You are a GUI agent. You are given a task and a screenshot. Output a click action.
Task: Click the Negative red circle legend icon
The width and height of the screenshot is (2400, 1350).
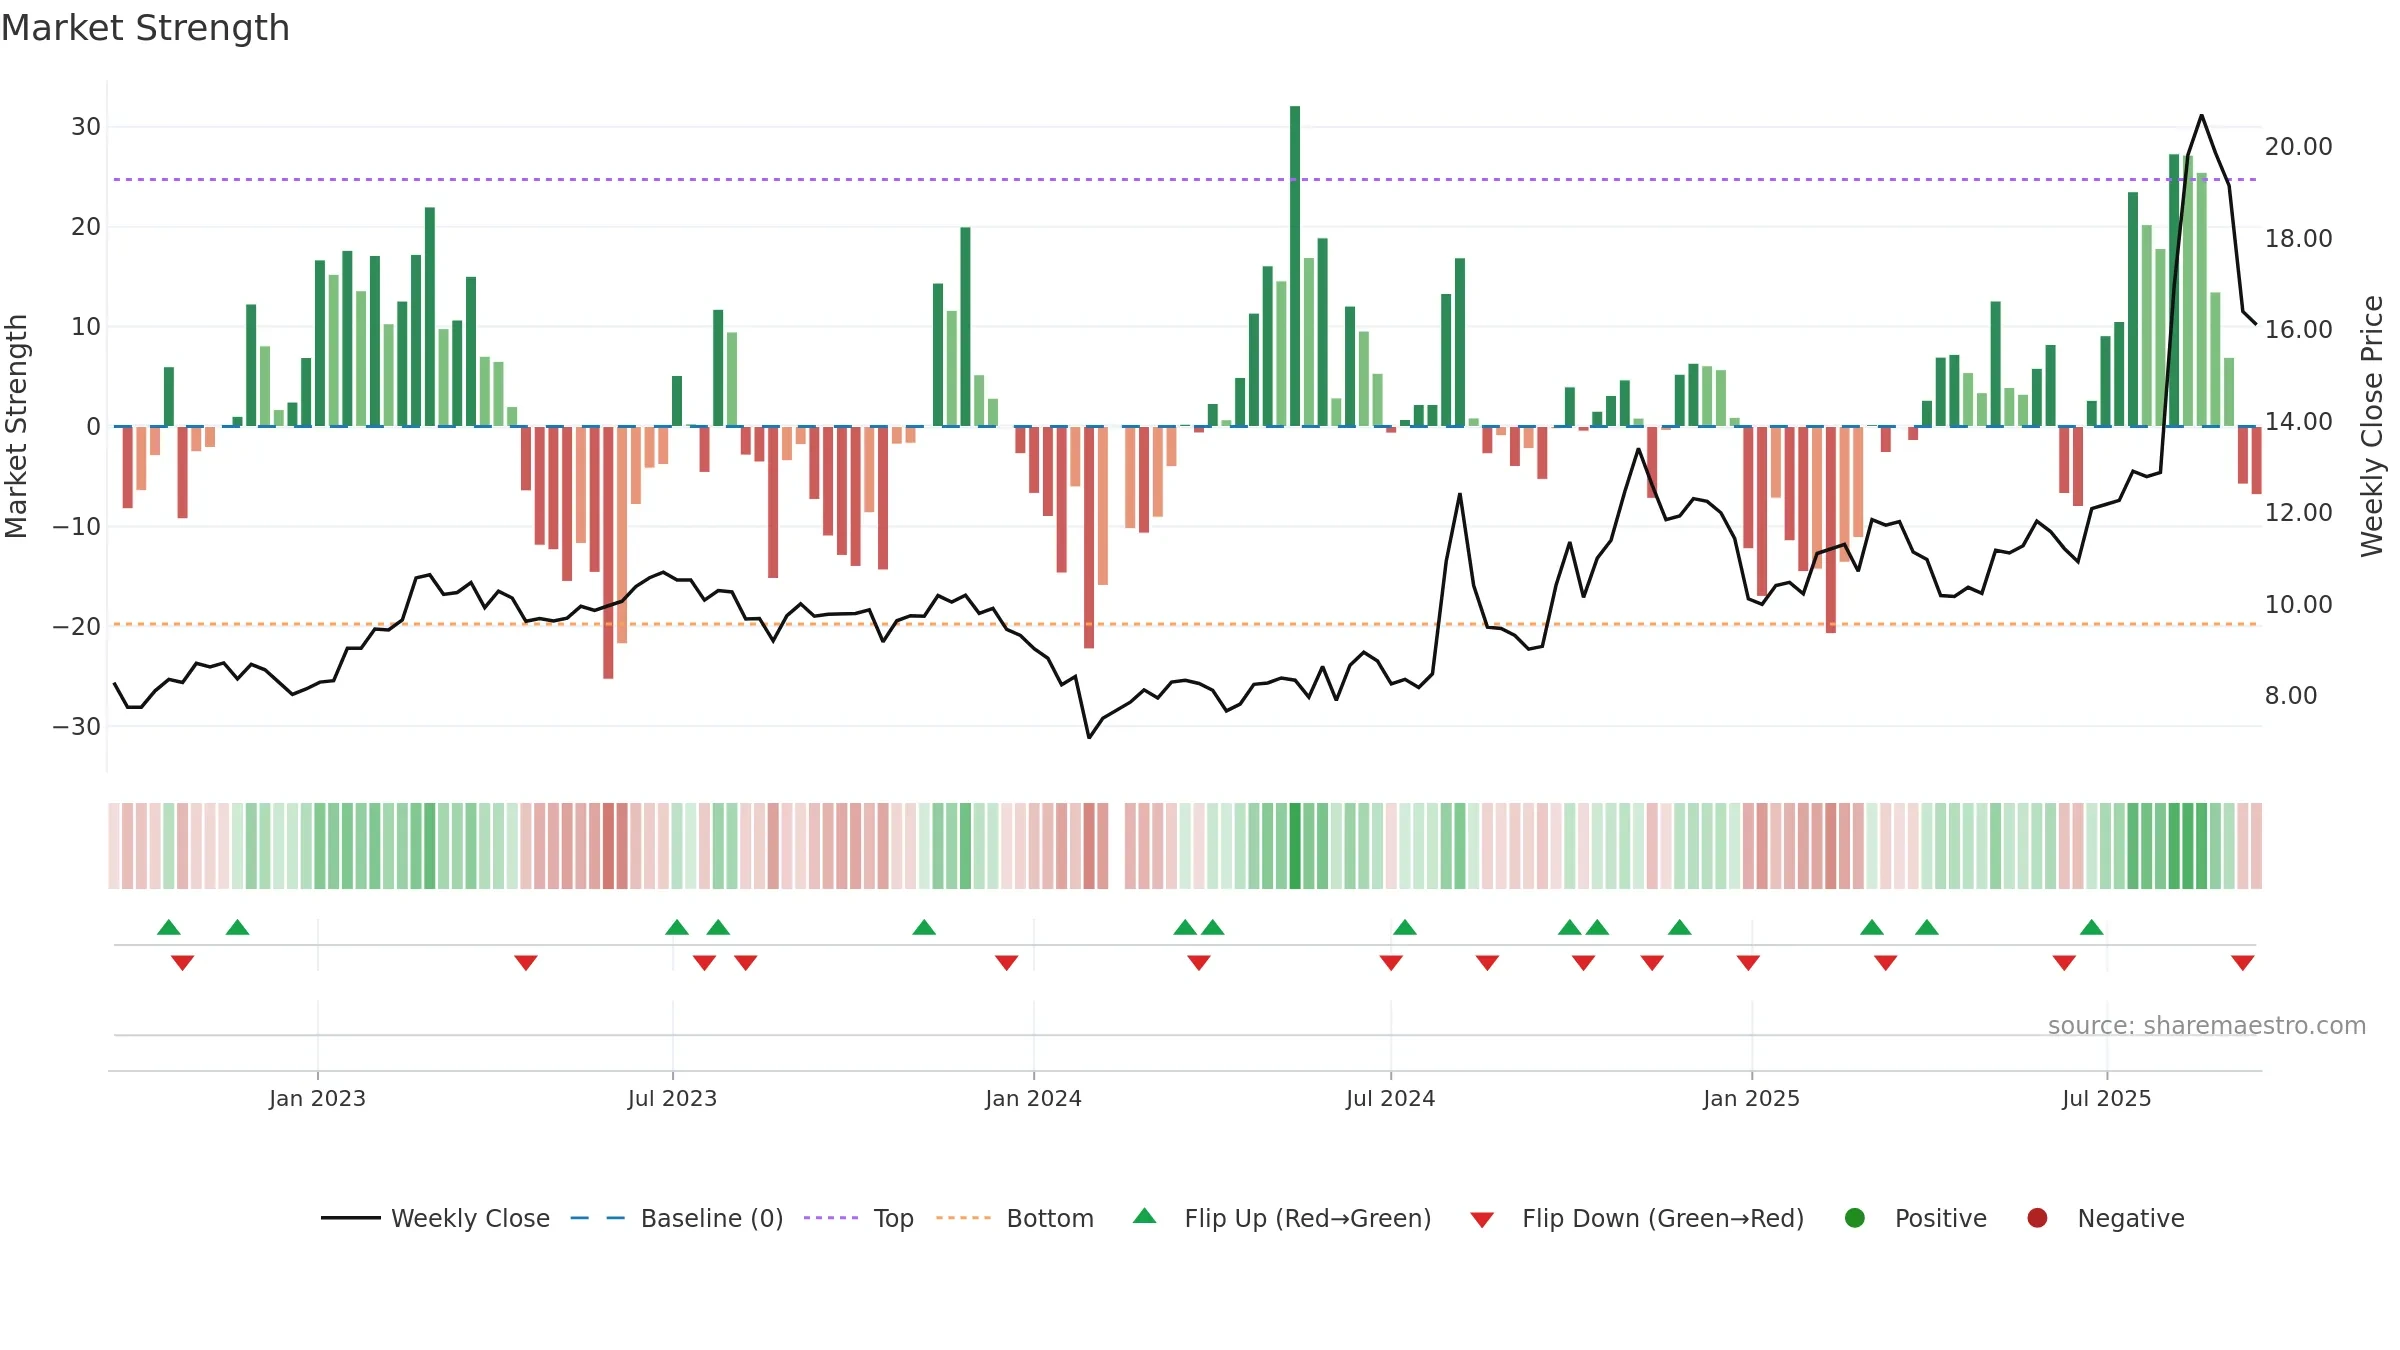click(x=2037, y=1218)
